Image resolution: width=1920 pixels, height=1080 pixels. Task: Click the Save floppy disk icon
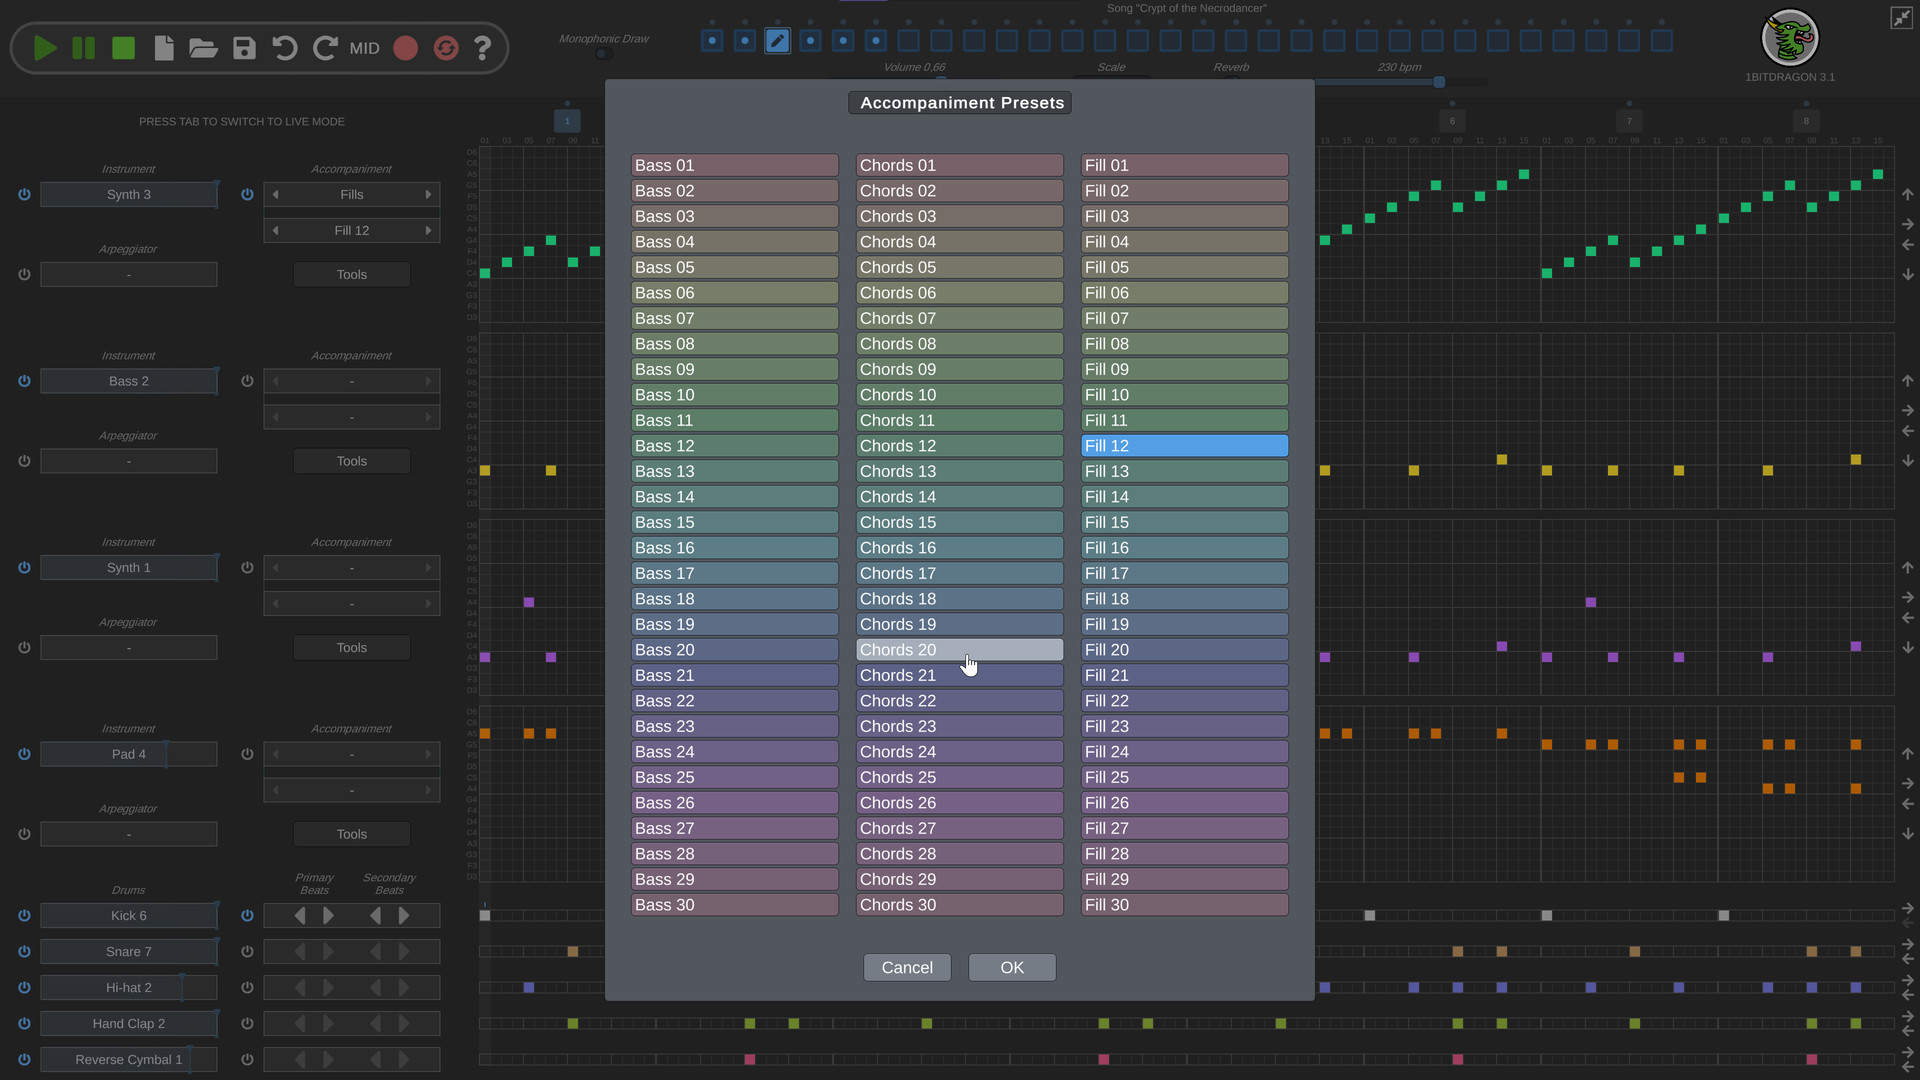coord(244,48)
